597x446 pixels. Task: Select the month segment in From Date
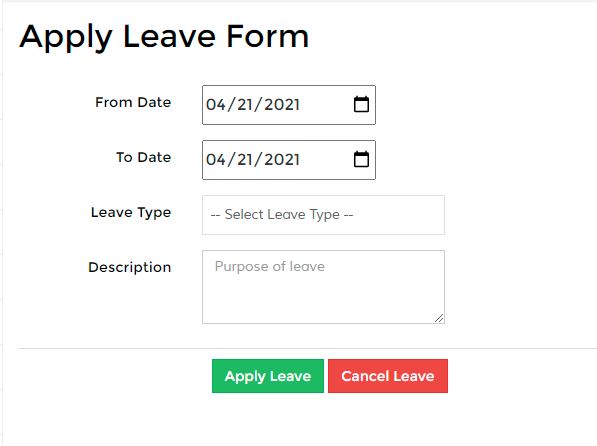click(x=216, y=105)
